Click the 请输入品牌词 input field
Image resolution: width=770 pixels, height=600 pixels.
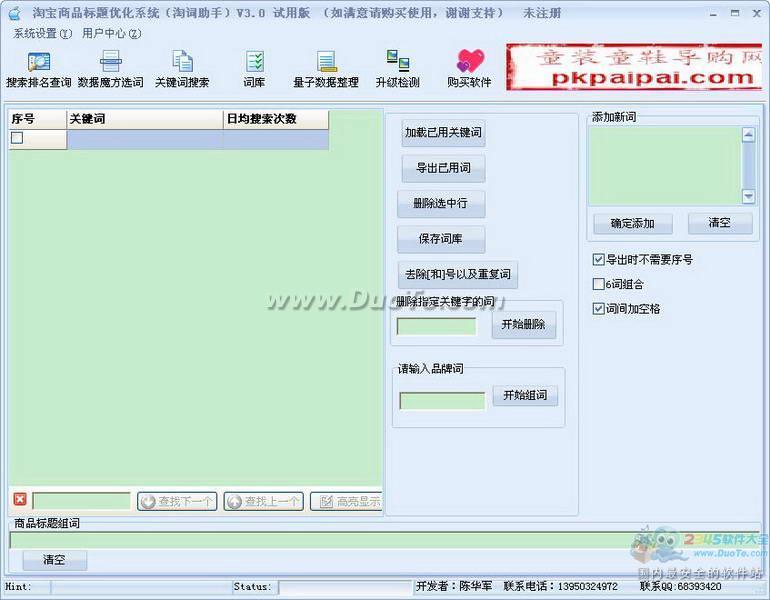pyautogui.click(x=442, y=401)
